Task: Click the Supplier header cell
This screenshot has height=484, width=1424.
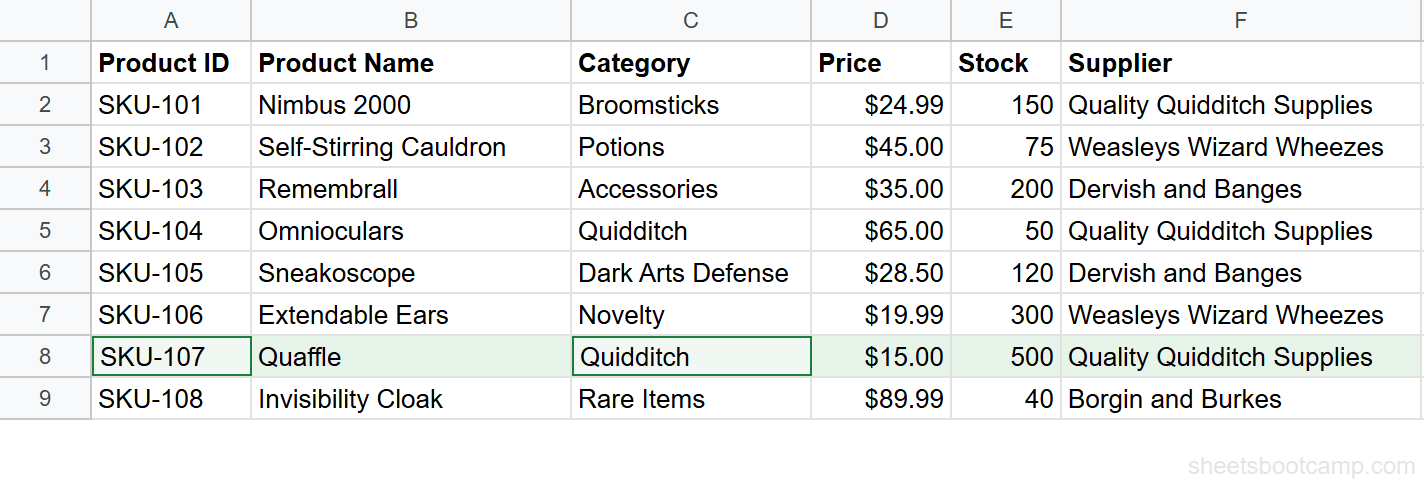Action: coord(1241,63)
